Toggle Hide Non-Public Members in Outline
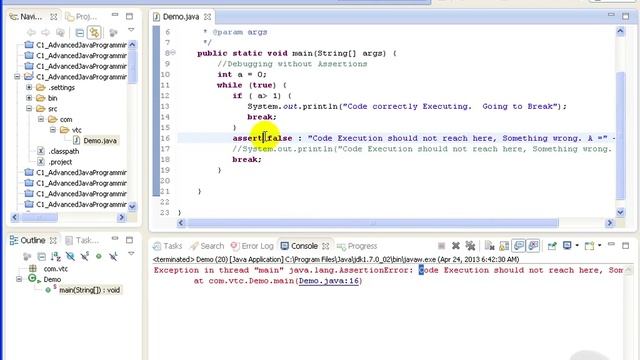640x360 pixels. click(98, 256)
